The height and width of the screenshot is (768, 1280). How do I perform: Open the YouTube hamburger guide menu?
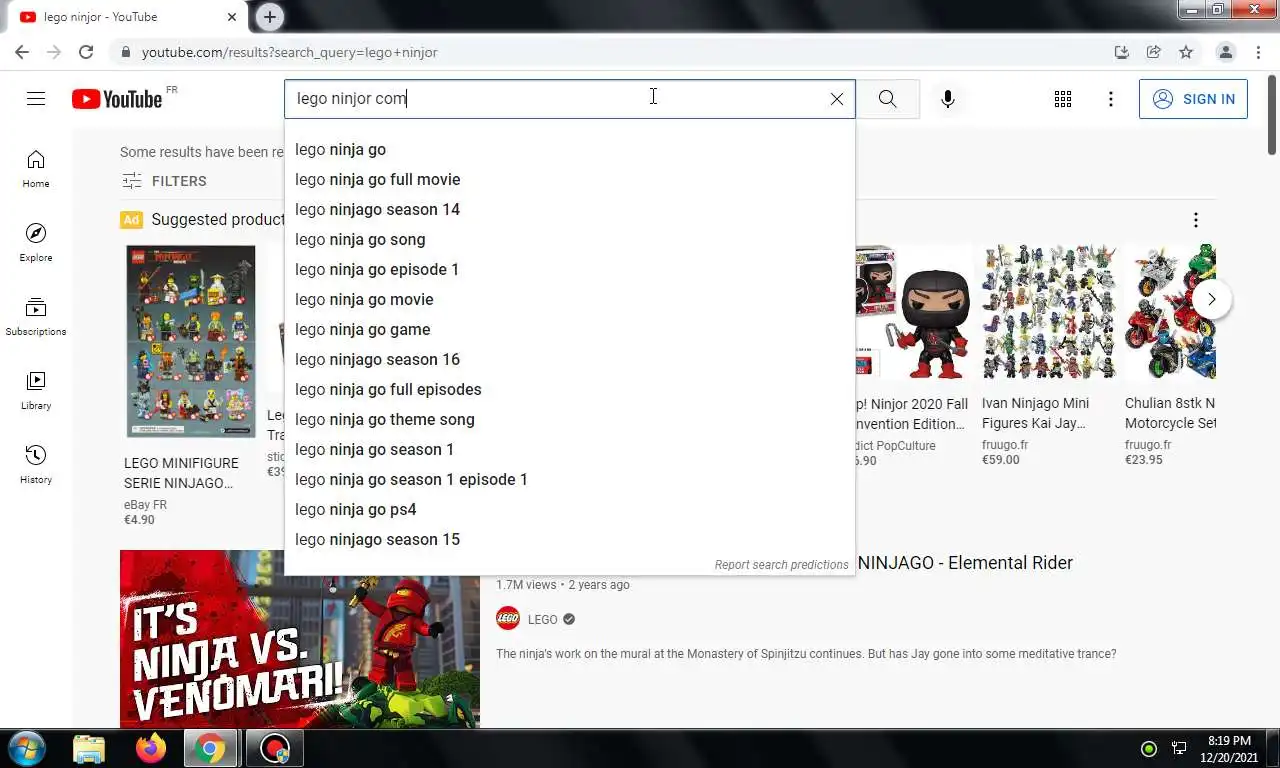coord(36,98)
